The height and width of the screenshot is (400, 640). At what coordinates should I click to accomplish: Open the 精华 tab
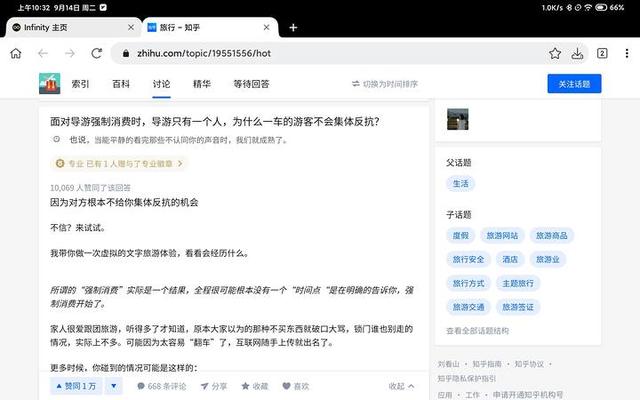202,84
